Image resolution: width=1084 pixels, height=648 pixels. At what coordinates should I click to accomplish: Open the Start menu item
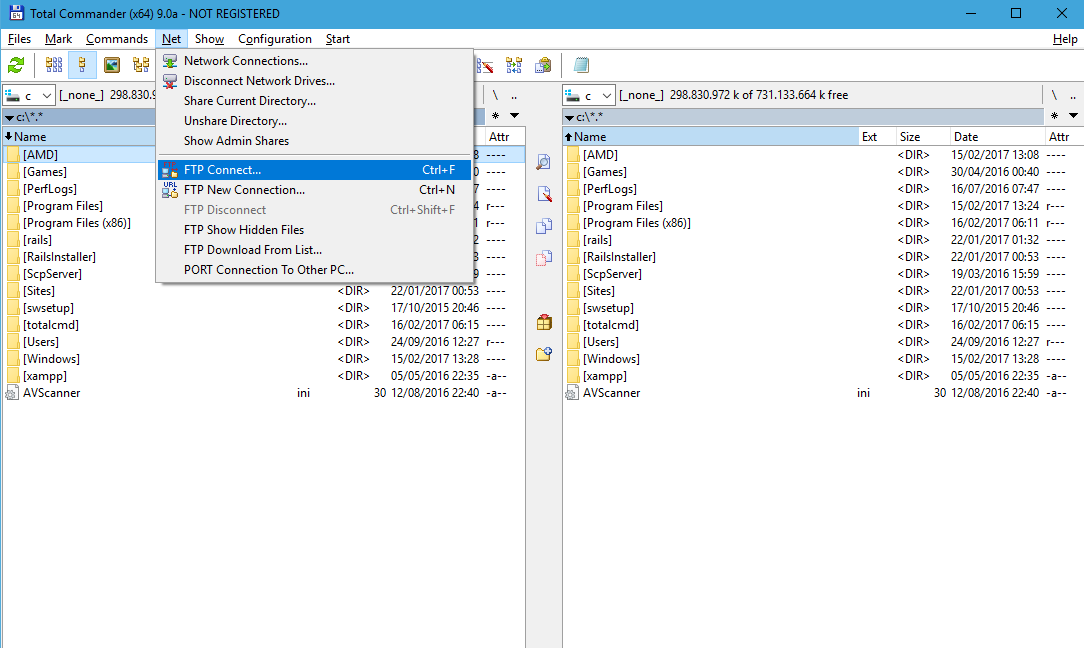tap(338, 39)
